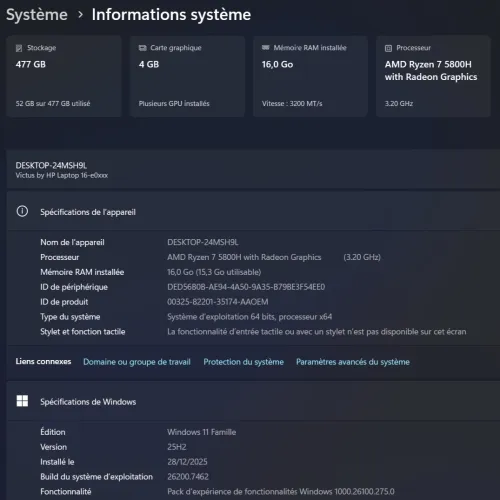
Task: Click the info icon beside Spécifications de l'appareil
Action: click(x=22, y=211)
